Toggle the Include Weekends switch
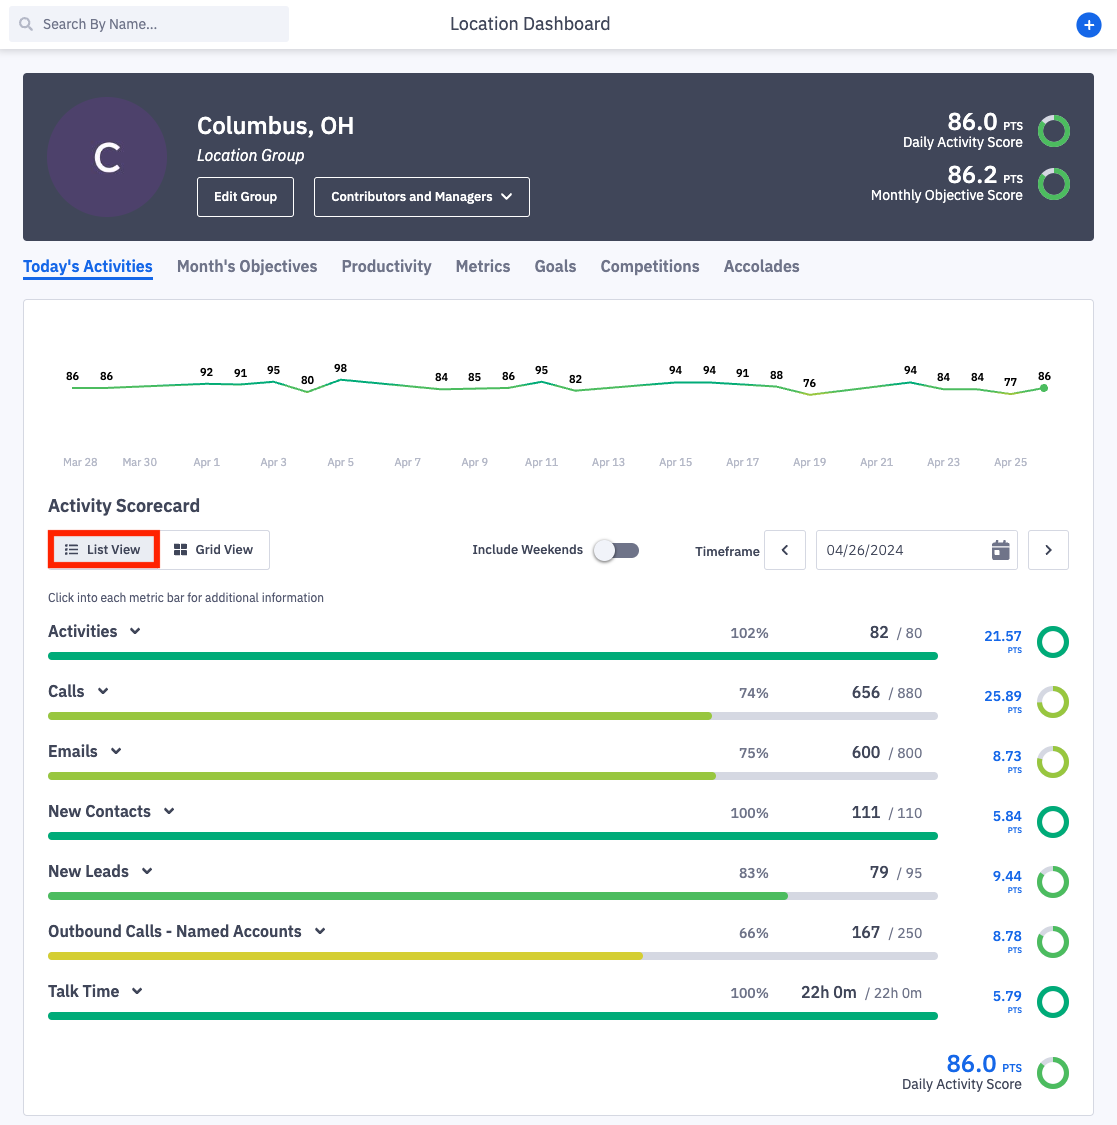The height and width of the screenshot is (1125, 1117). click(x=616, y=550)
